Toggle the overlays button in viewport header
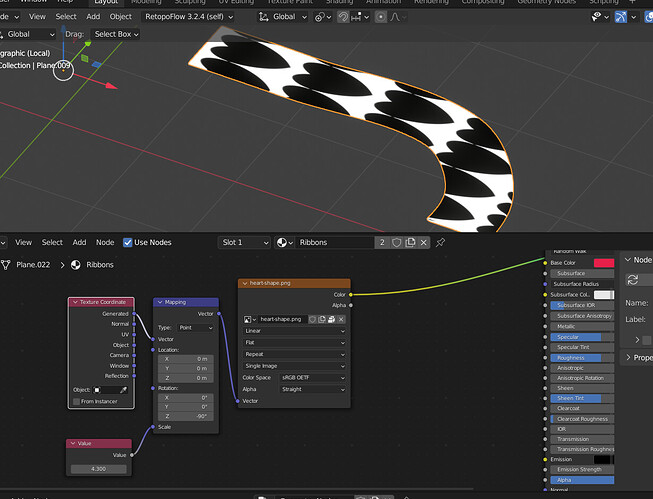 point(649,17)
